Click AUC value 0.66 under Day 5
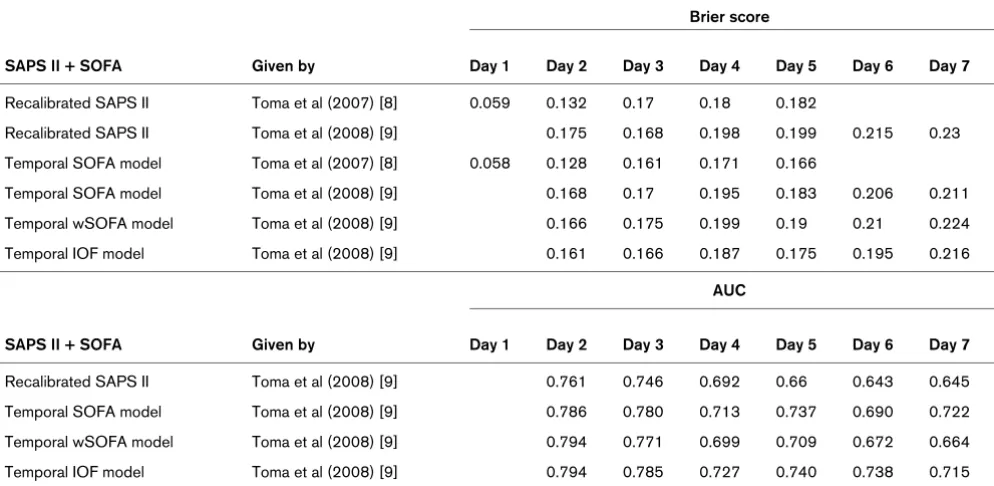 tap(791, 381)
